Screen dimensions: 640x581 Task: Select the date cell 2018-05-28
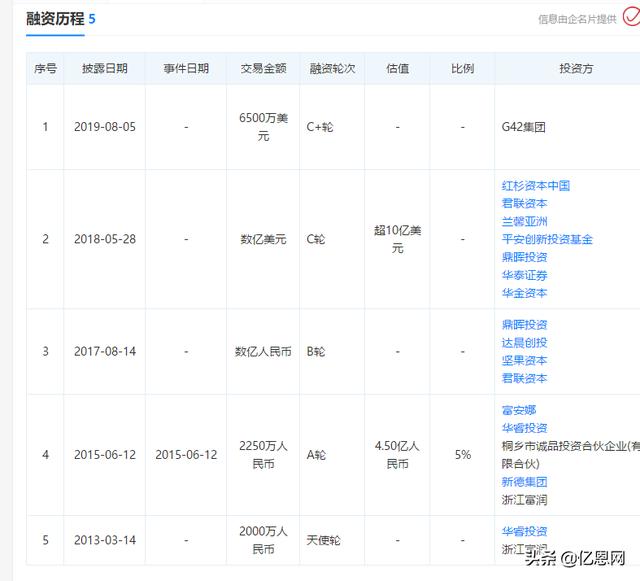click(x=105, y=239)
